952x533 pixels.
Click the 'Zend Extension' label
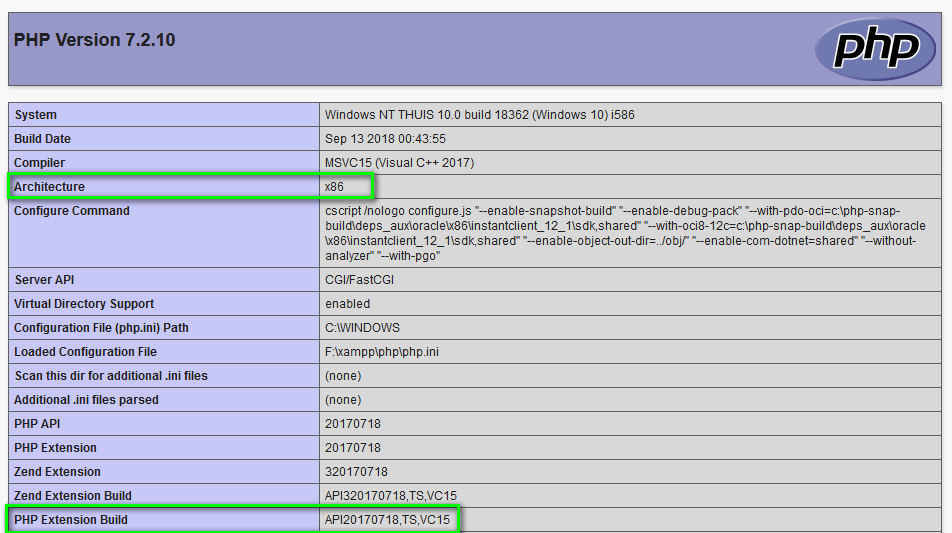57,472
